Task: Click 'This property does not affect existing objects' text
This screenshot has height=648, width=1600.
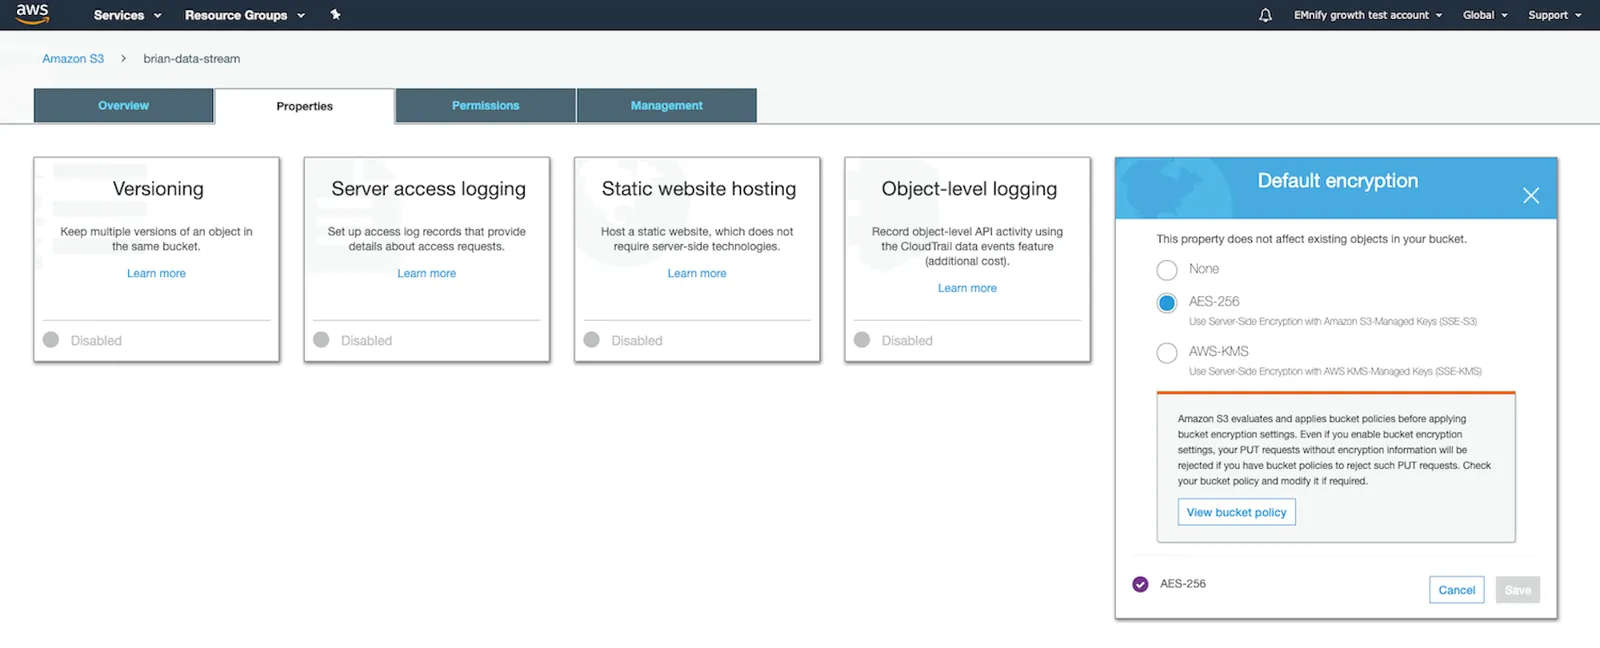Action: pyautogui.click(x=1311, y=239)
